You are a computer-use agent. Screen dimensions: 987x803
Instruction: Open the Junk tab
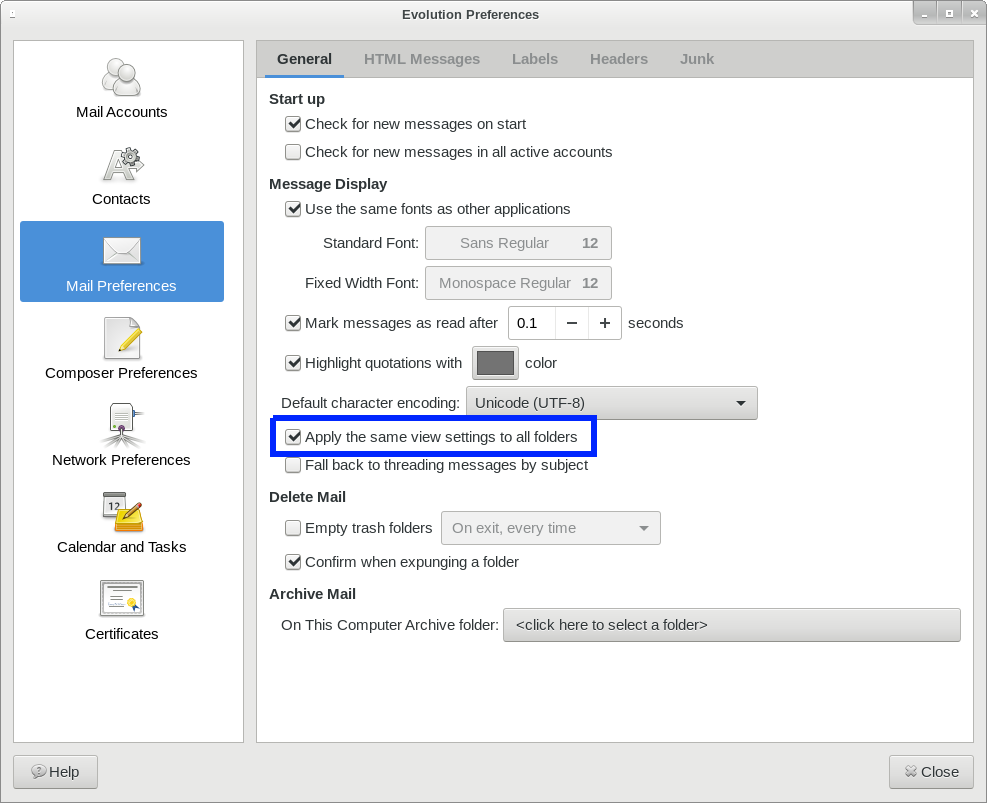696,59
